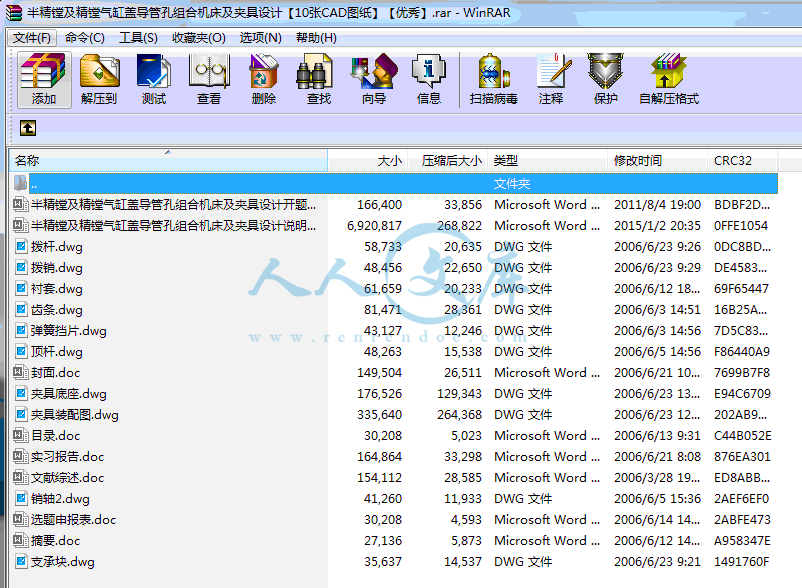Click the parent folder icon in ".." row

(x=20, y=183)
